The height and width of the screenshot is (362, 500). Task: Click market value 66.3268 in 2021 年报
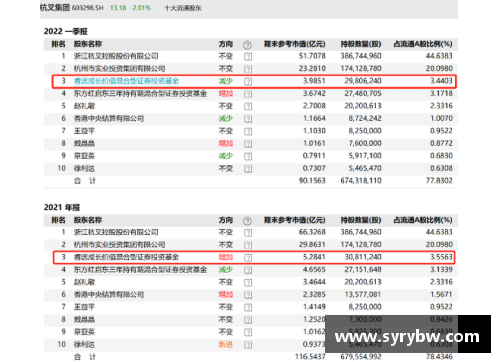pyautogui.click(x=312, y=232)
